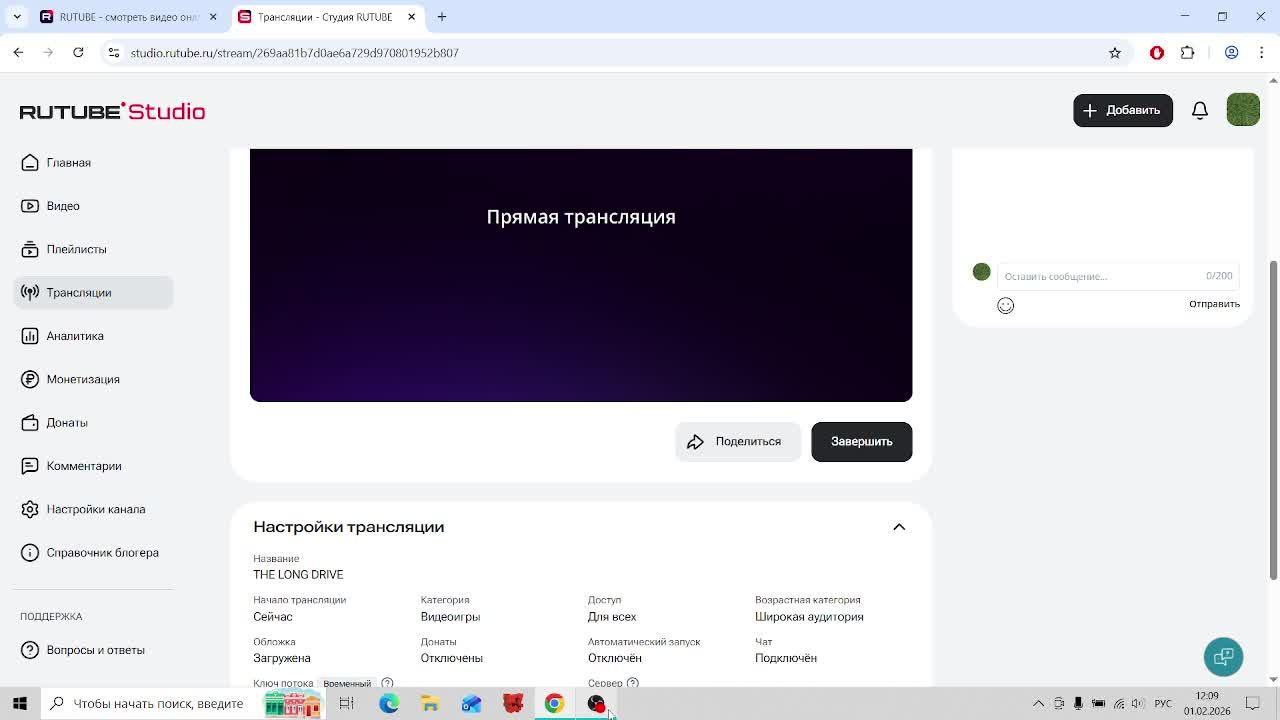The height and width of the screenshot is (720, 1280).
Task: Open the browser three-dot menu
Action: (1262, 53)
